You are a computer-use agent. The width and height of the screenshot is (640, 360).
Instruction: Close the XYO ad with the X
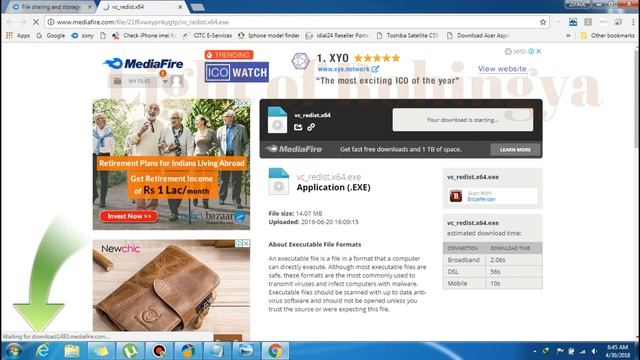pos(539,51)
